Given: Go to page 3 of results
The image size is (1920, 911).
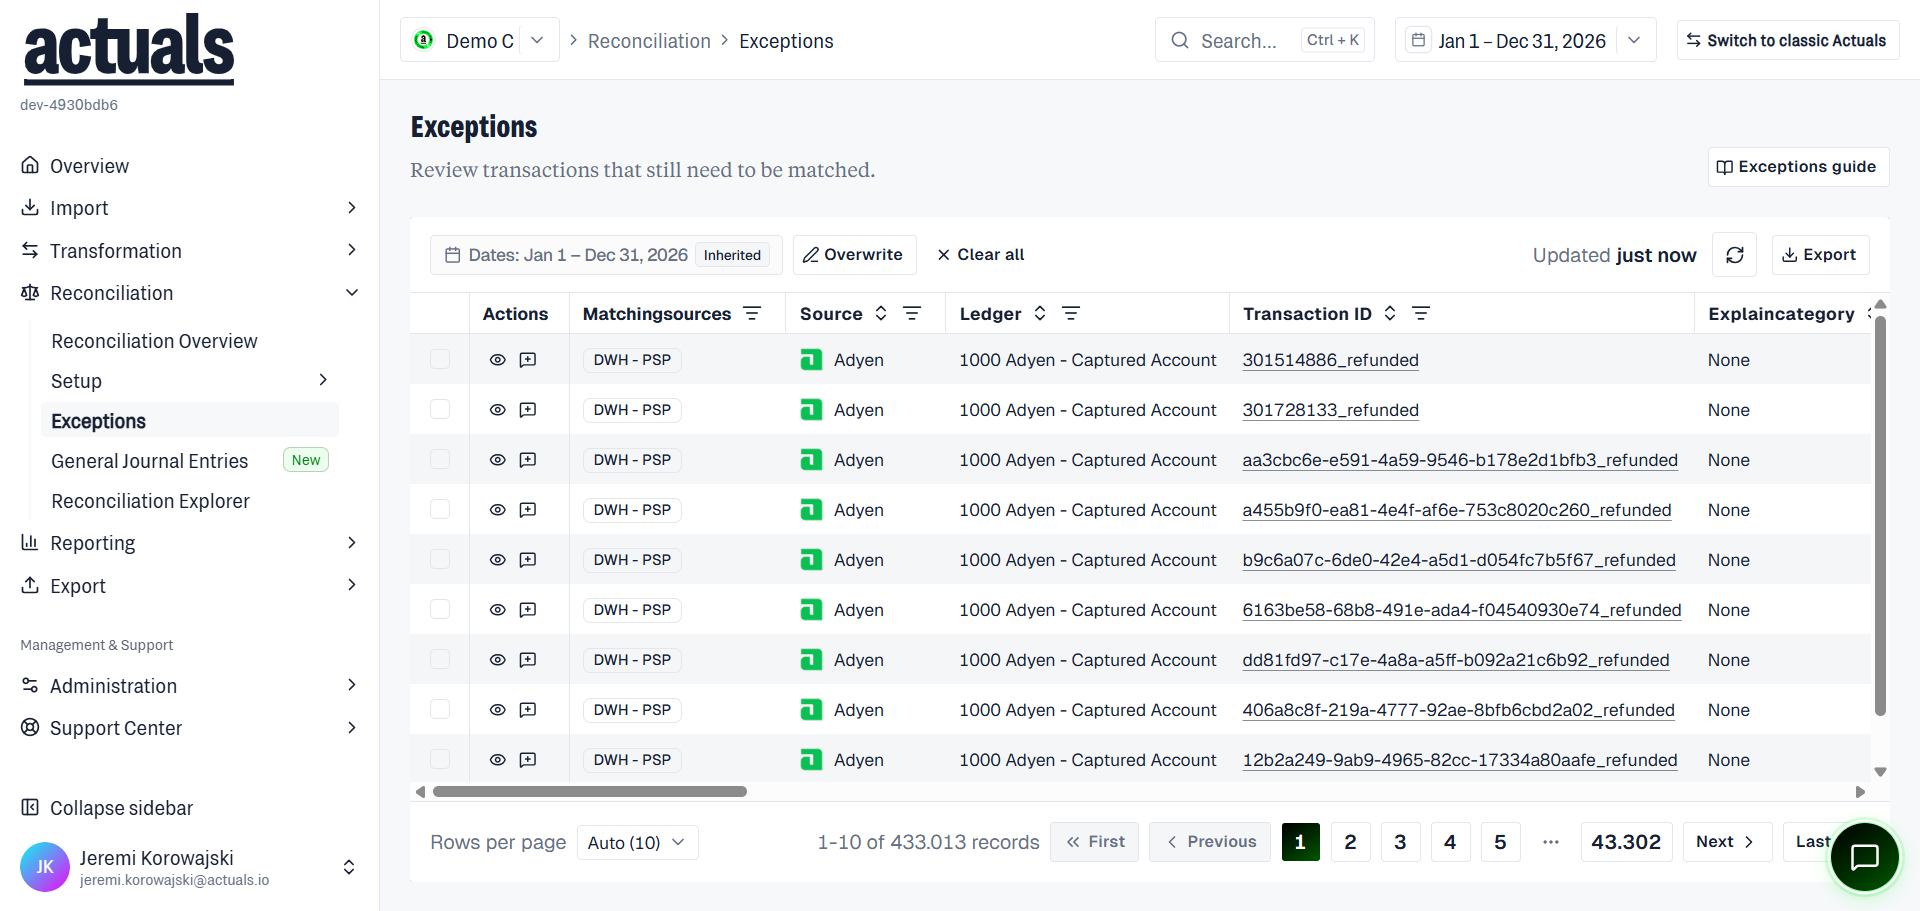Looking at the screenshot, I should click(x=1400, y=842).
